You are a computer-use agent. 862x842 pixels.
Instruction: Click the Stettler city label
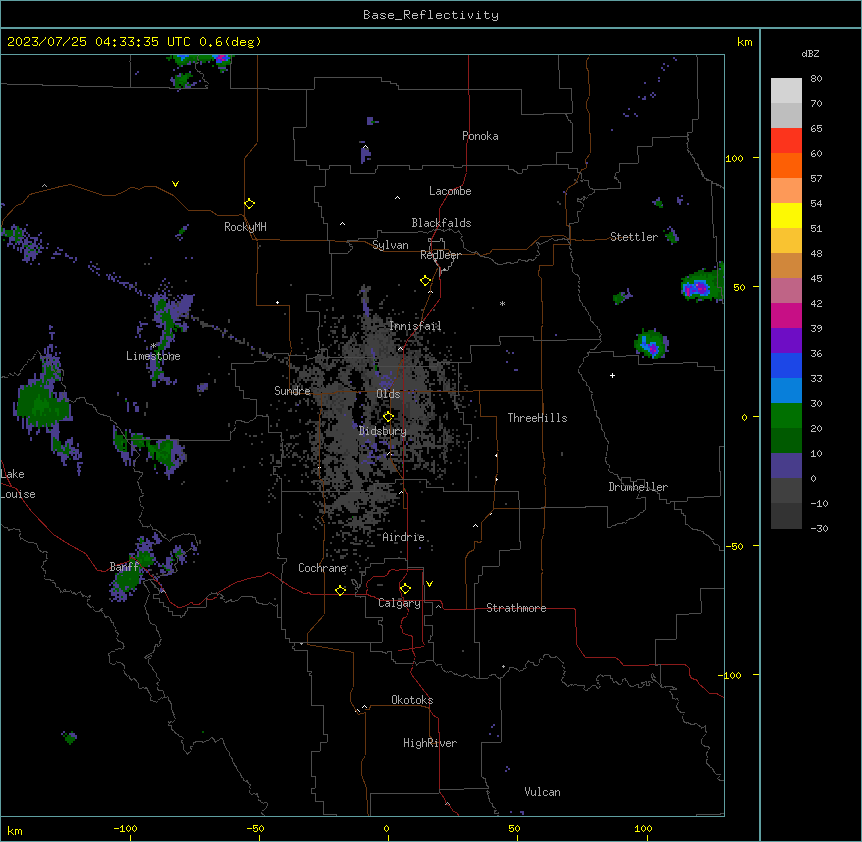(634, 237)
